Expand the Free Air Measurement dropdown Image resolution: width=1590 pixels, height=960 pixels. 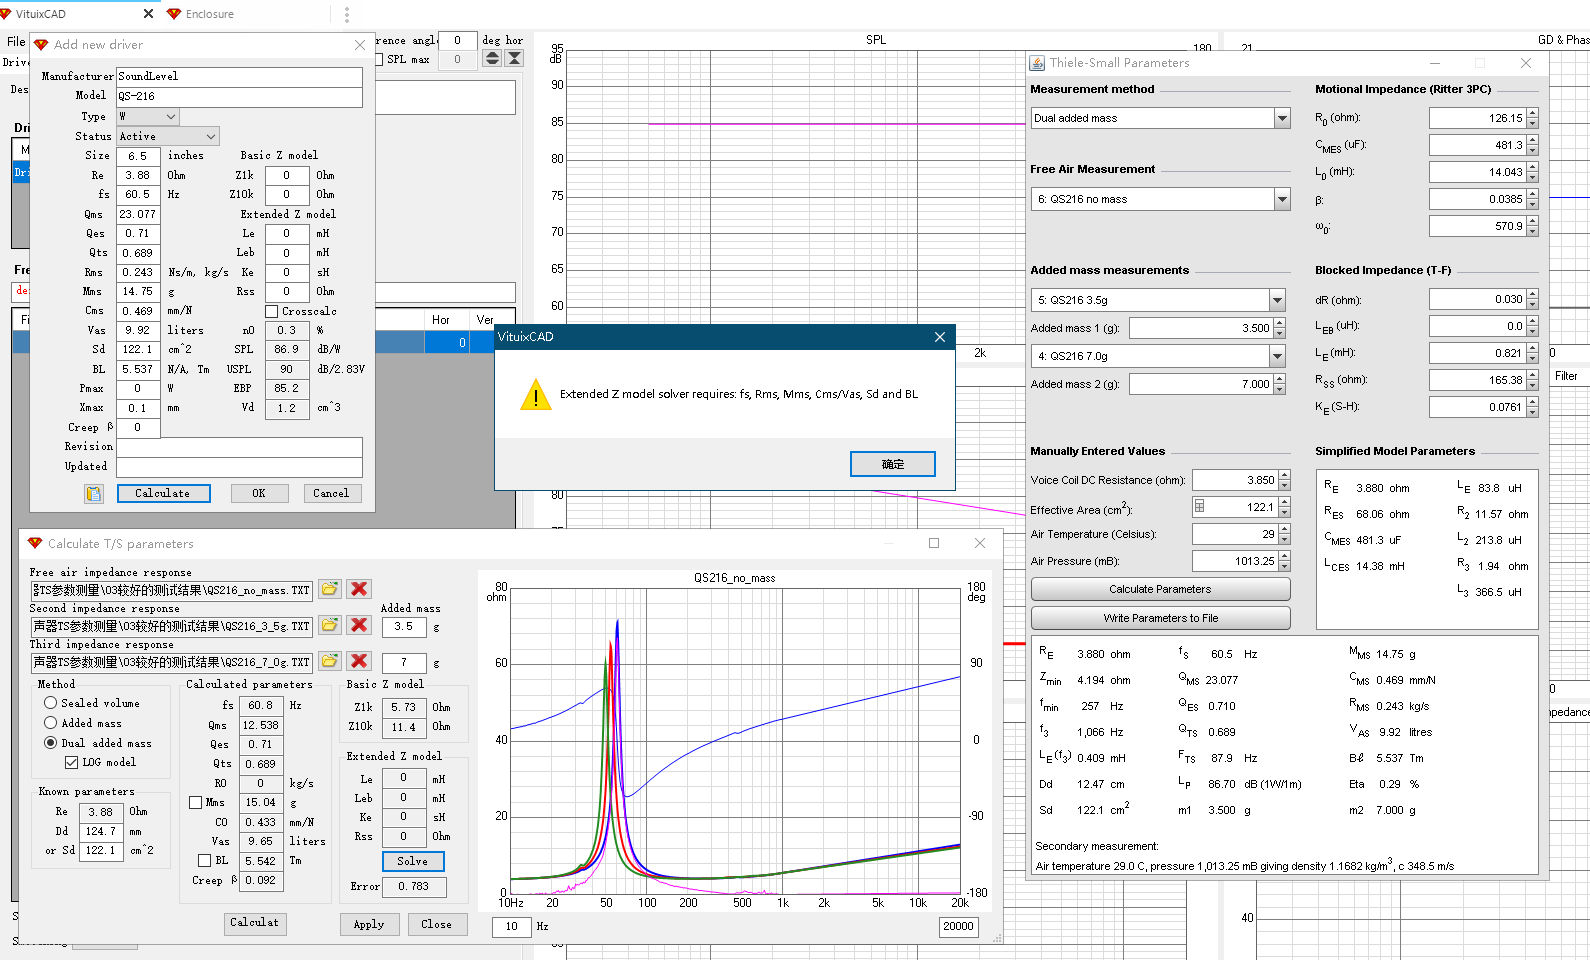point(1282,199)
